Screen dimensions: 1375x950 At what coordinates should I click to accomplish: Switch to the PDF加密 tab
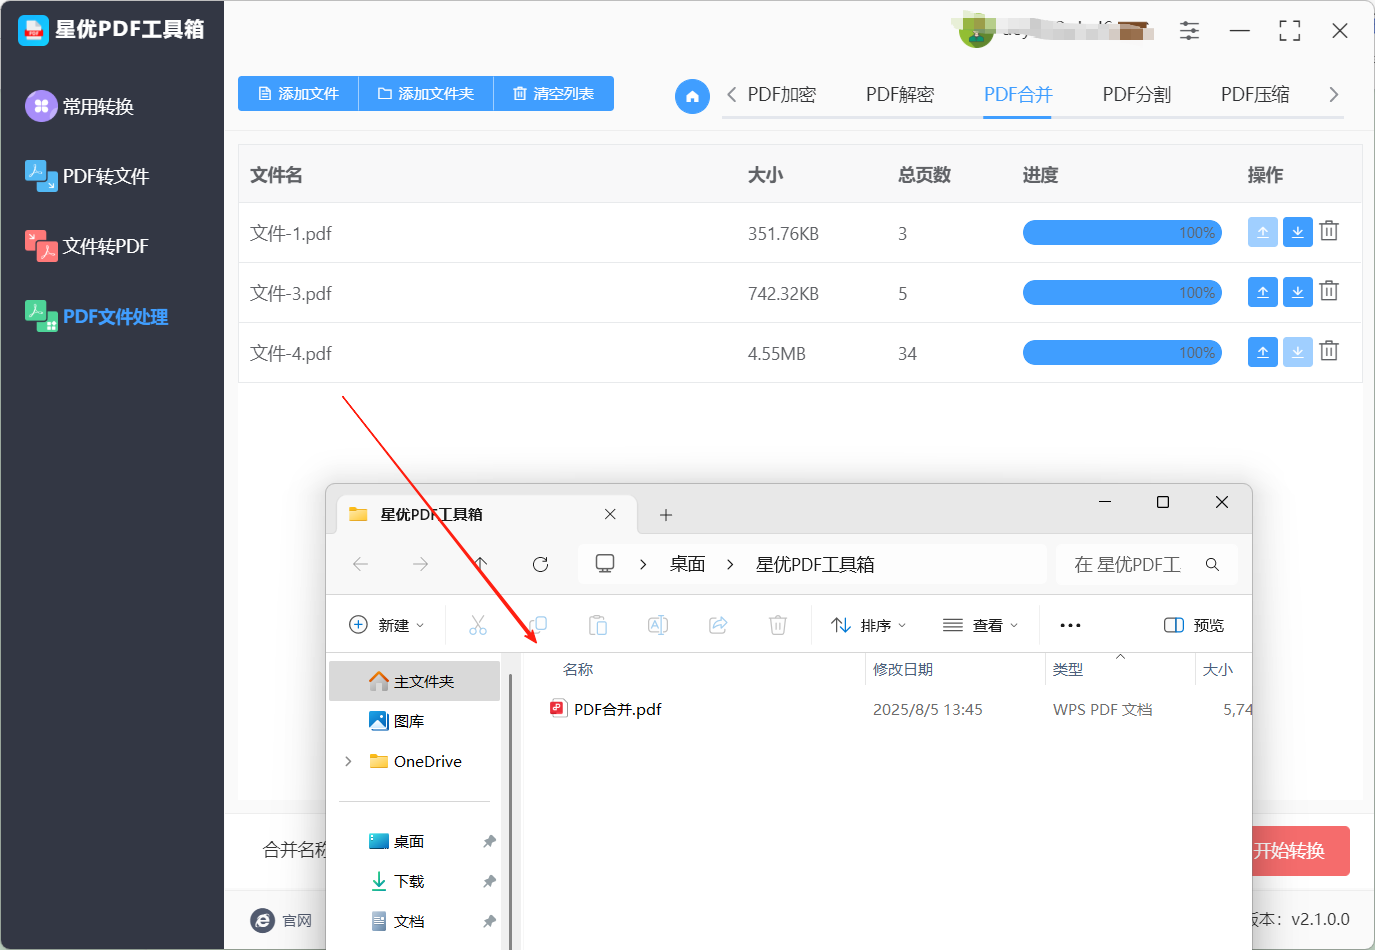click(782, 95)
